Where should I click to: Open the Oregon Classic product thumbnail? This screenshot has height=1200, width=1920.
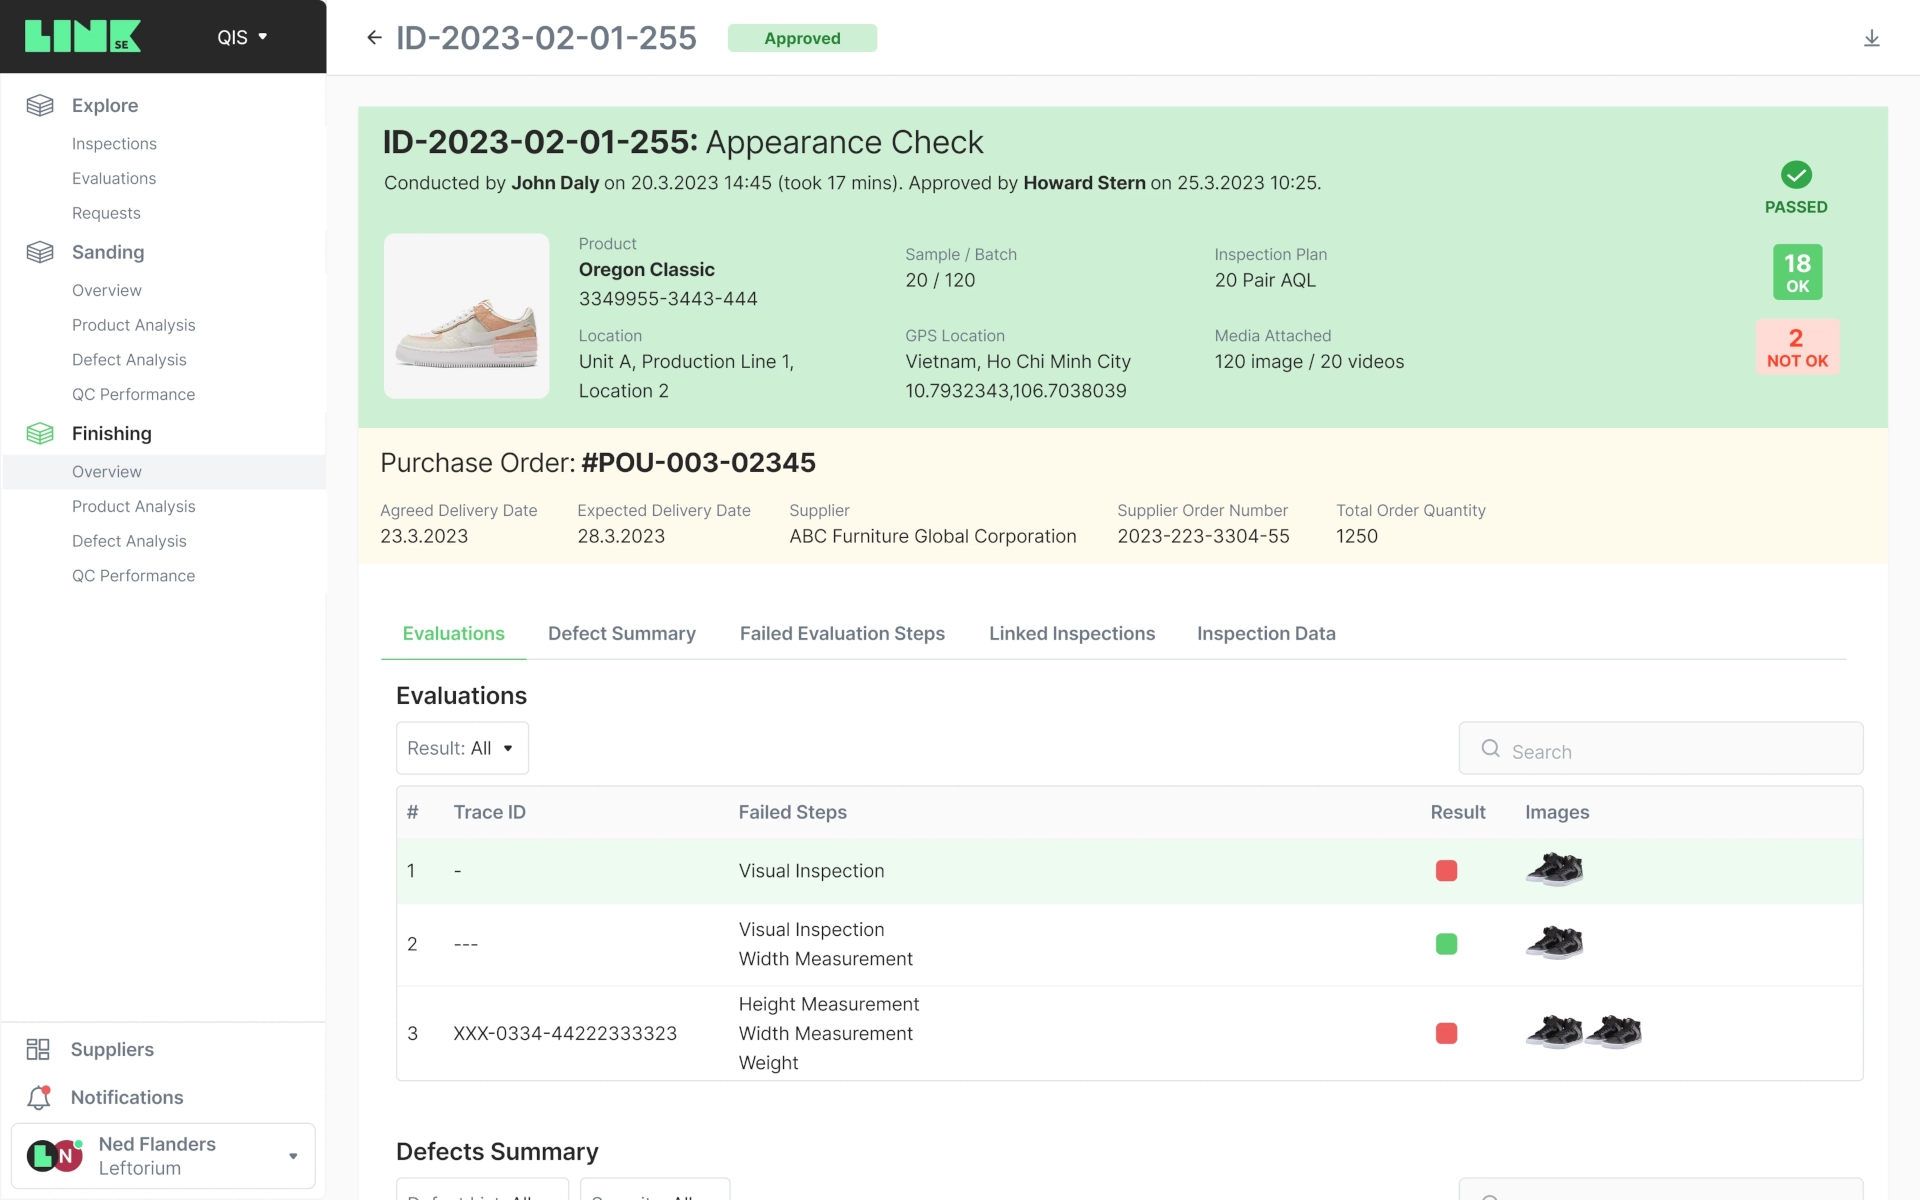click(466, 316)
